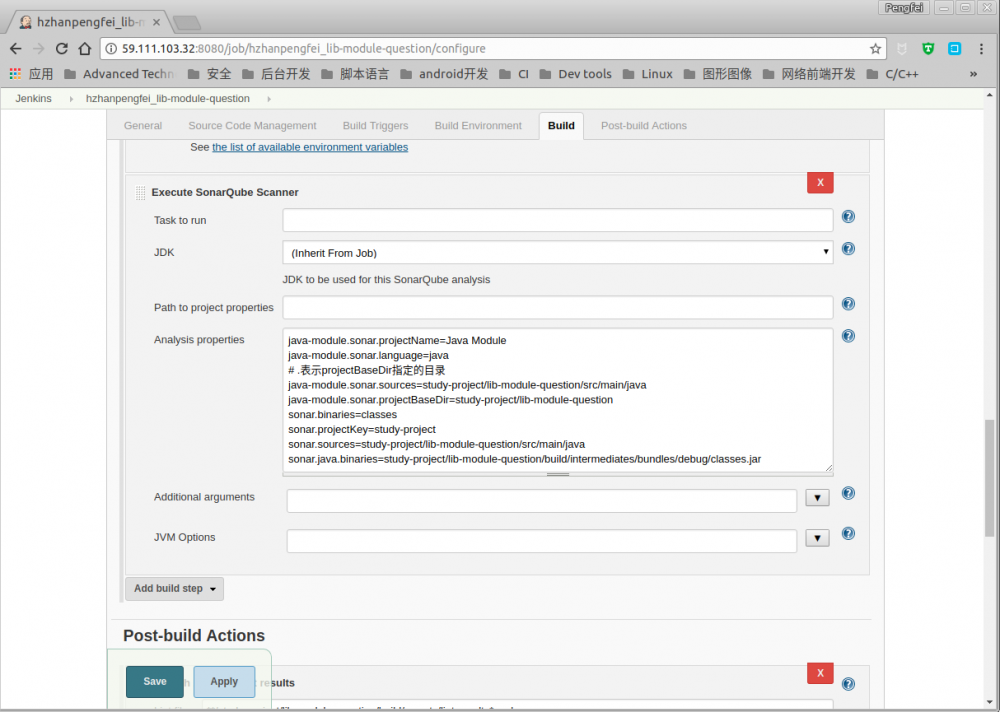The image size is (1000, 712).
Task: Open the 后台开发 bookmark folder
Action: click(276, 74)
